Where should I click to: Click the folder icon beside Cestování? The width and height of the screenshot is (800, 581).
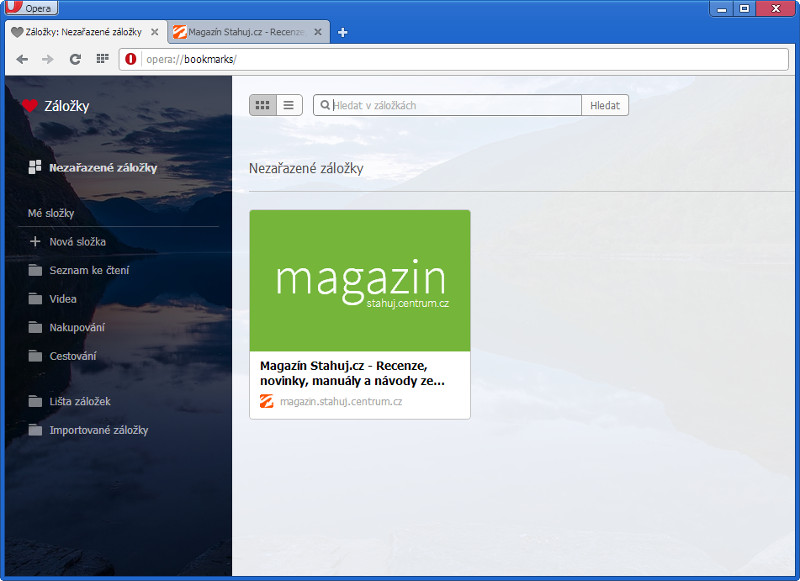pos(35,356)
